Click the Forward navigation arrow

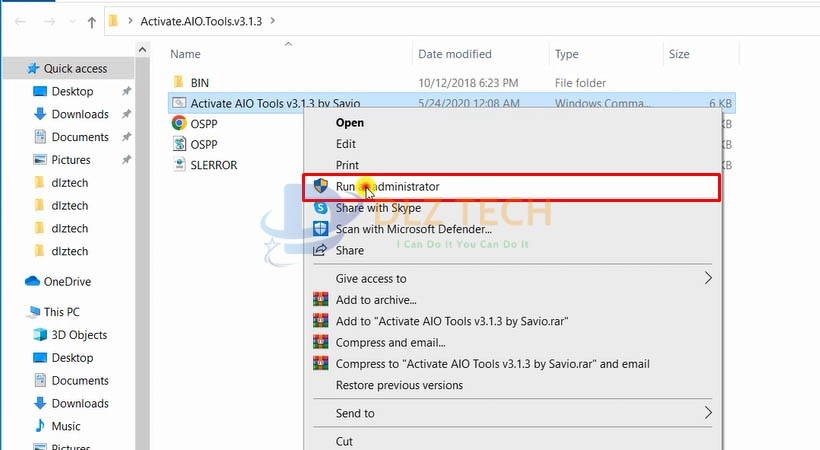[49, 21]
